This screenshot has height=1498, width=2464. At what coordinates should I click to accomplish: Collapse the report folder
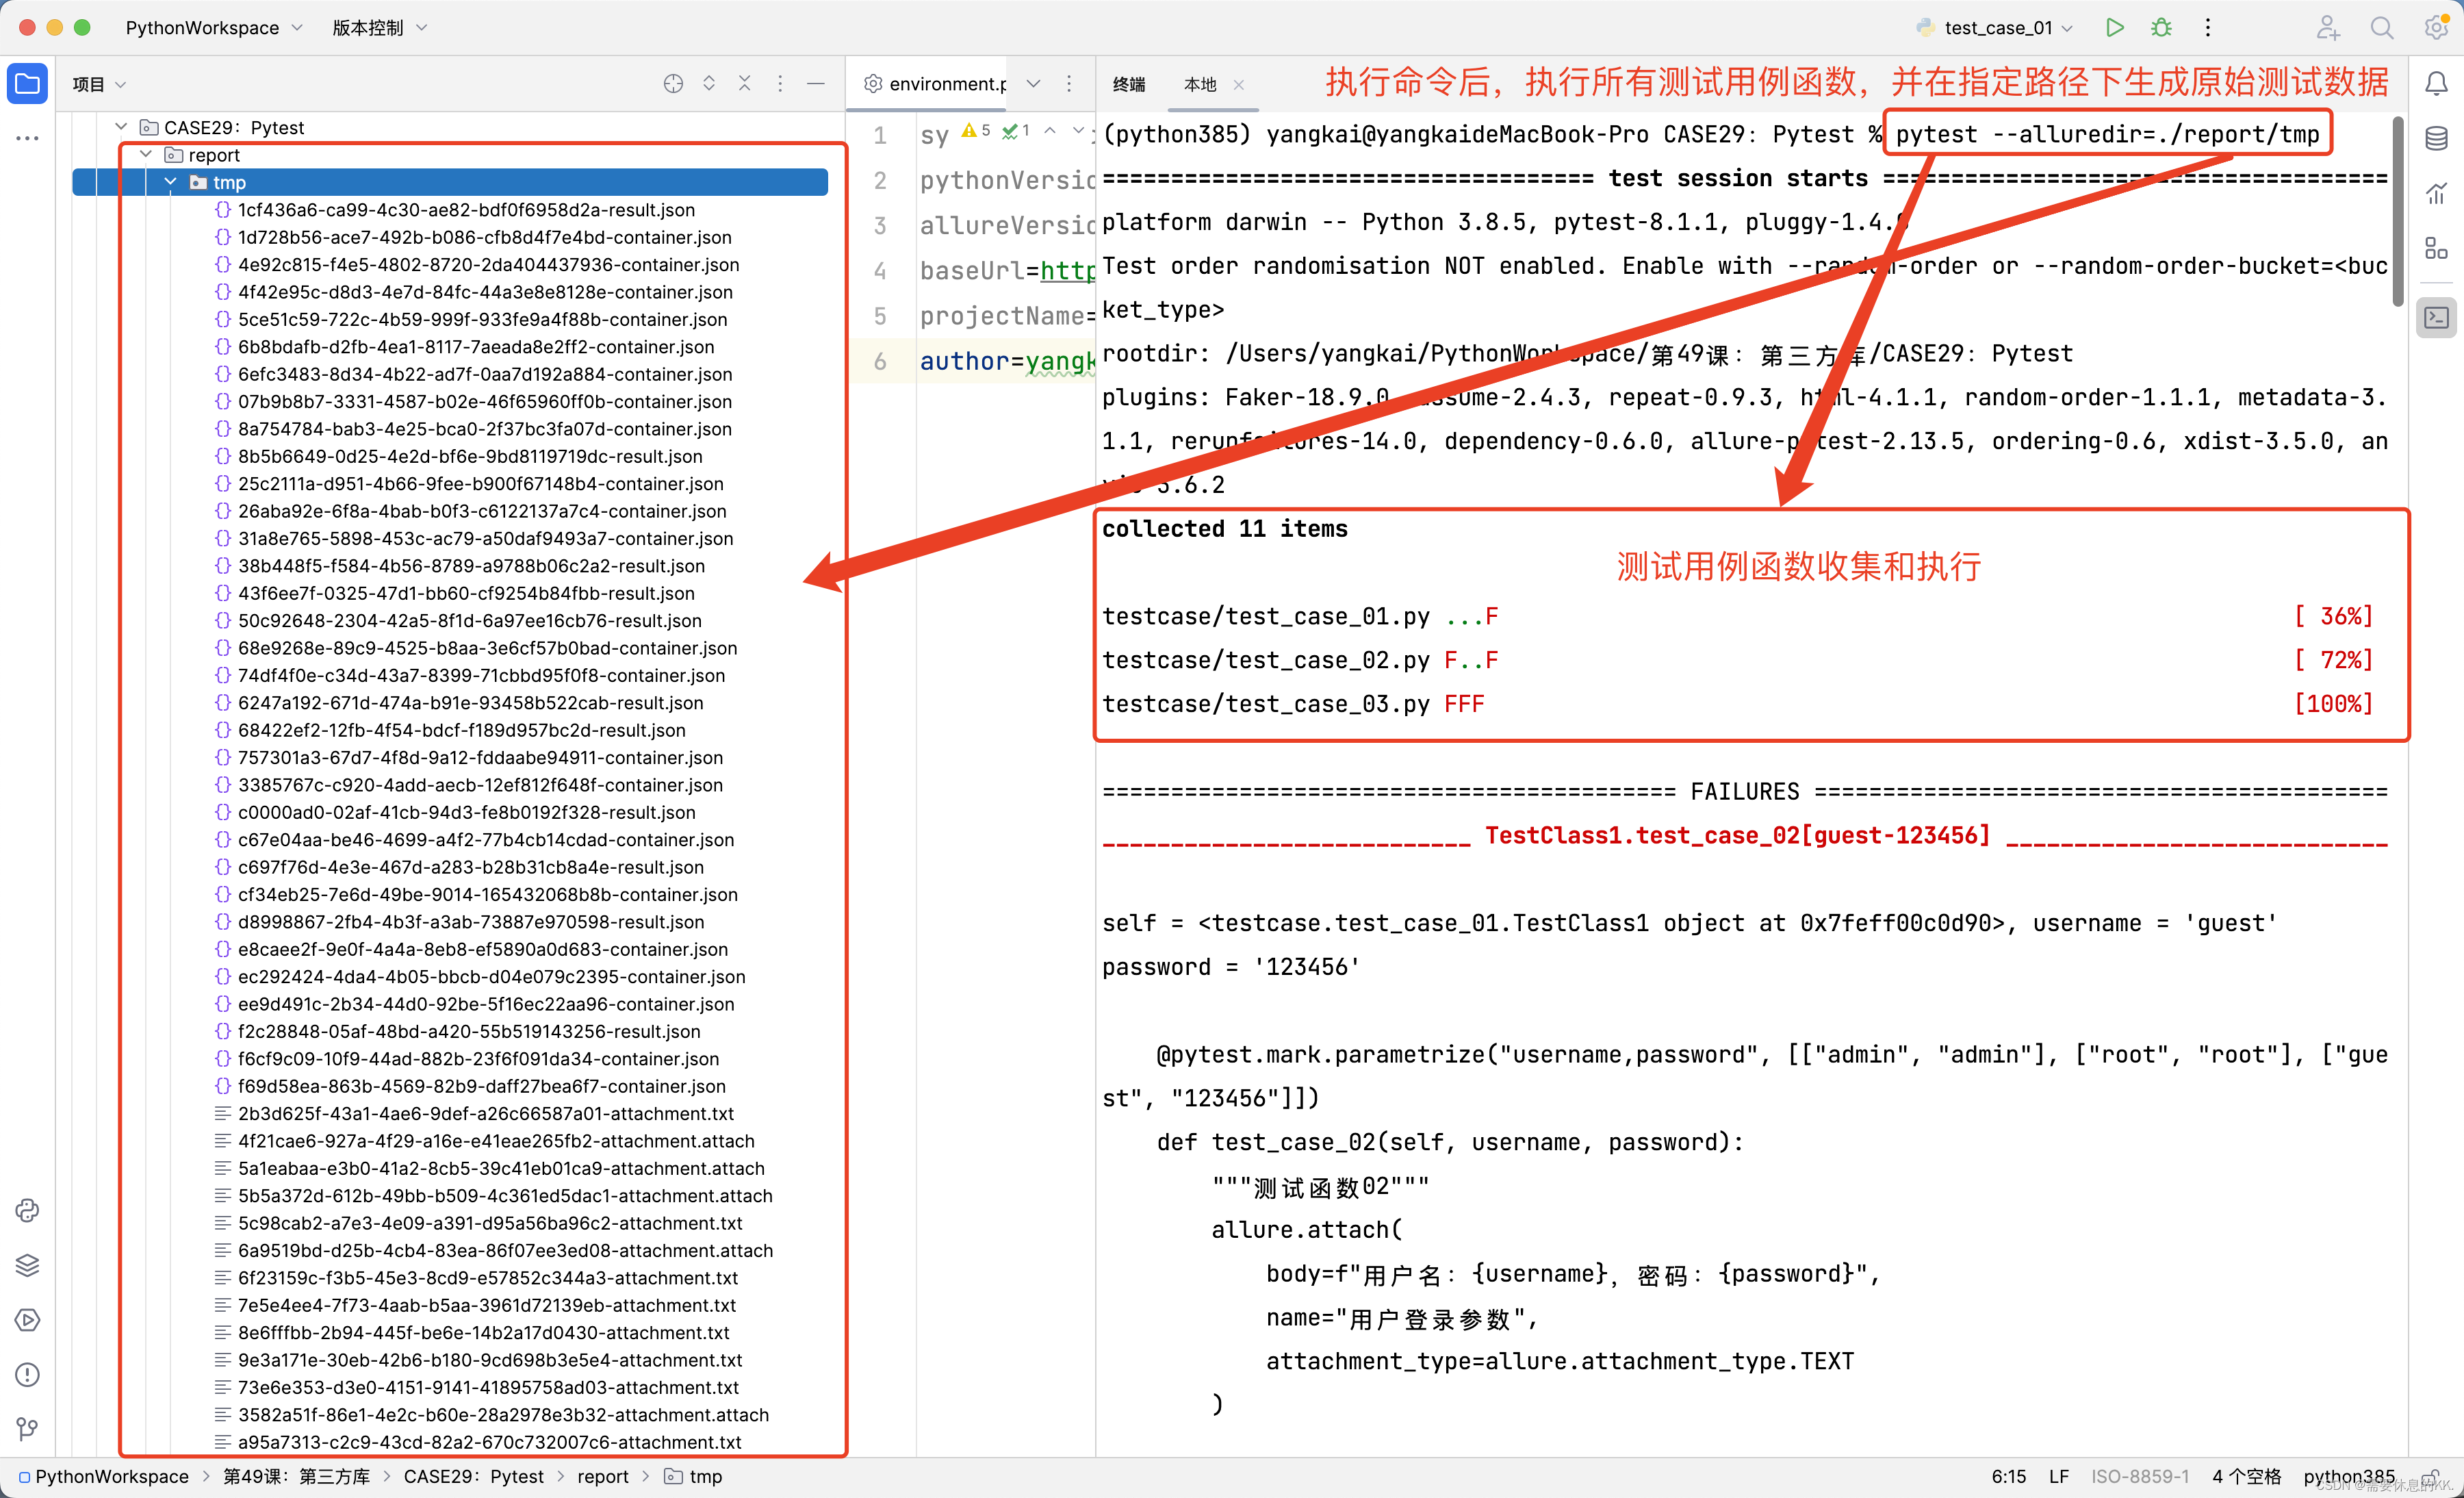[146, 155]
